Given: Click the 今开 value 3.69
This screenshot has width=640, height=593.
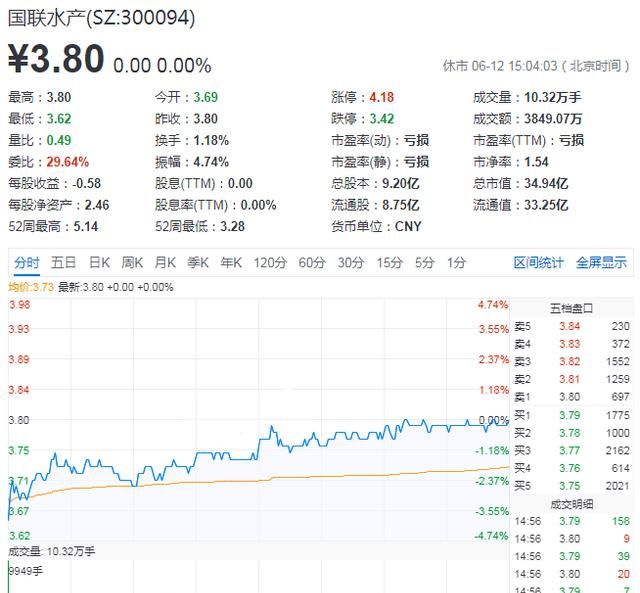Looking at the screenshot, I should (x=205, y=97).
